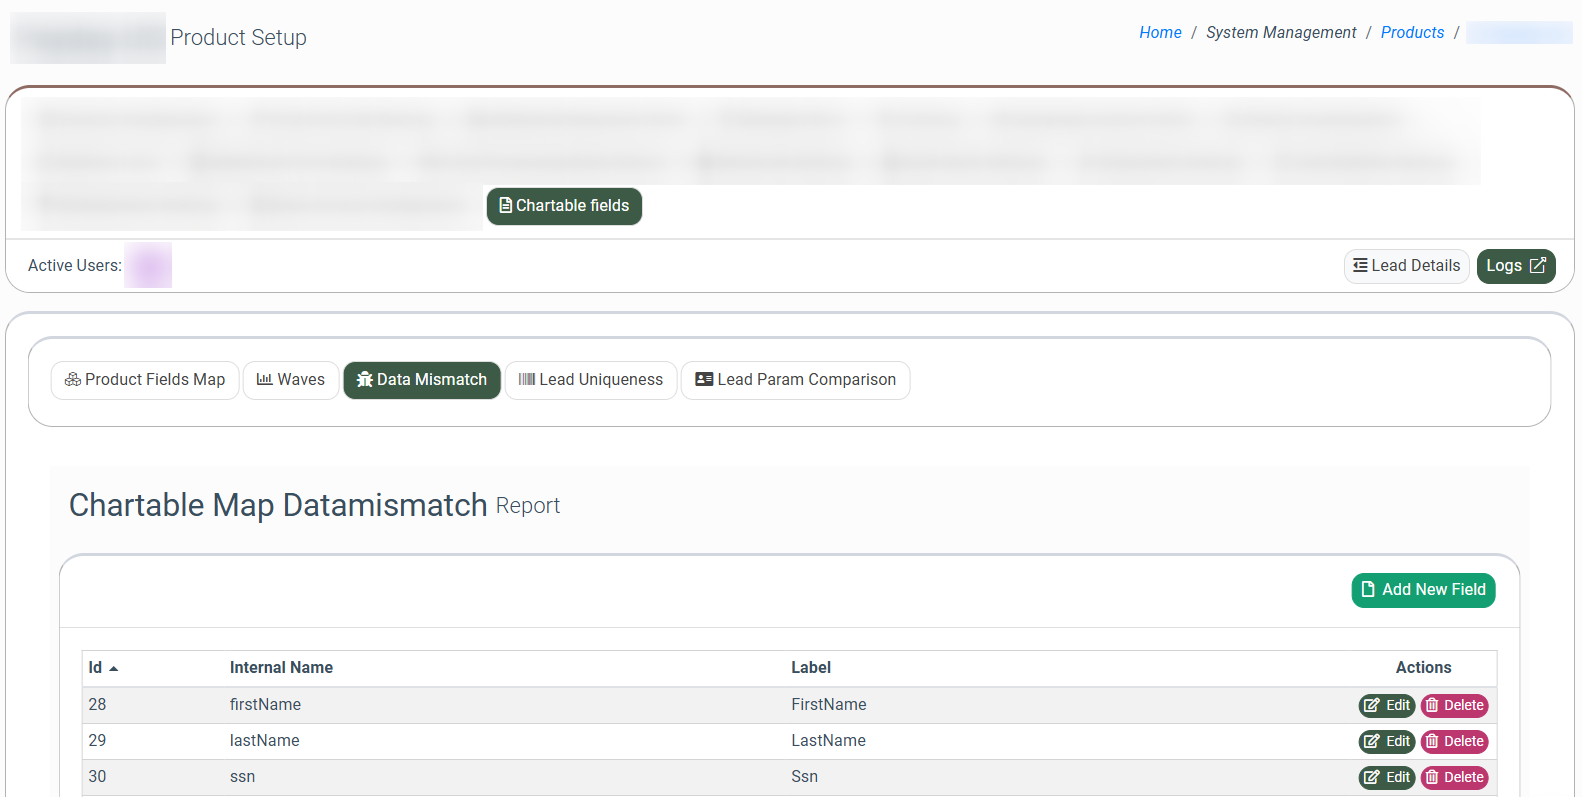
Task: Click the Data Mismatch bug icon
Action: pos(365,380)
